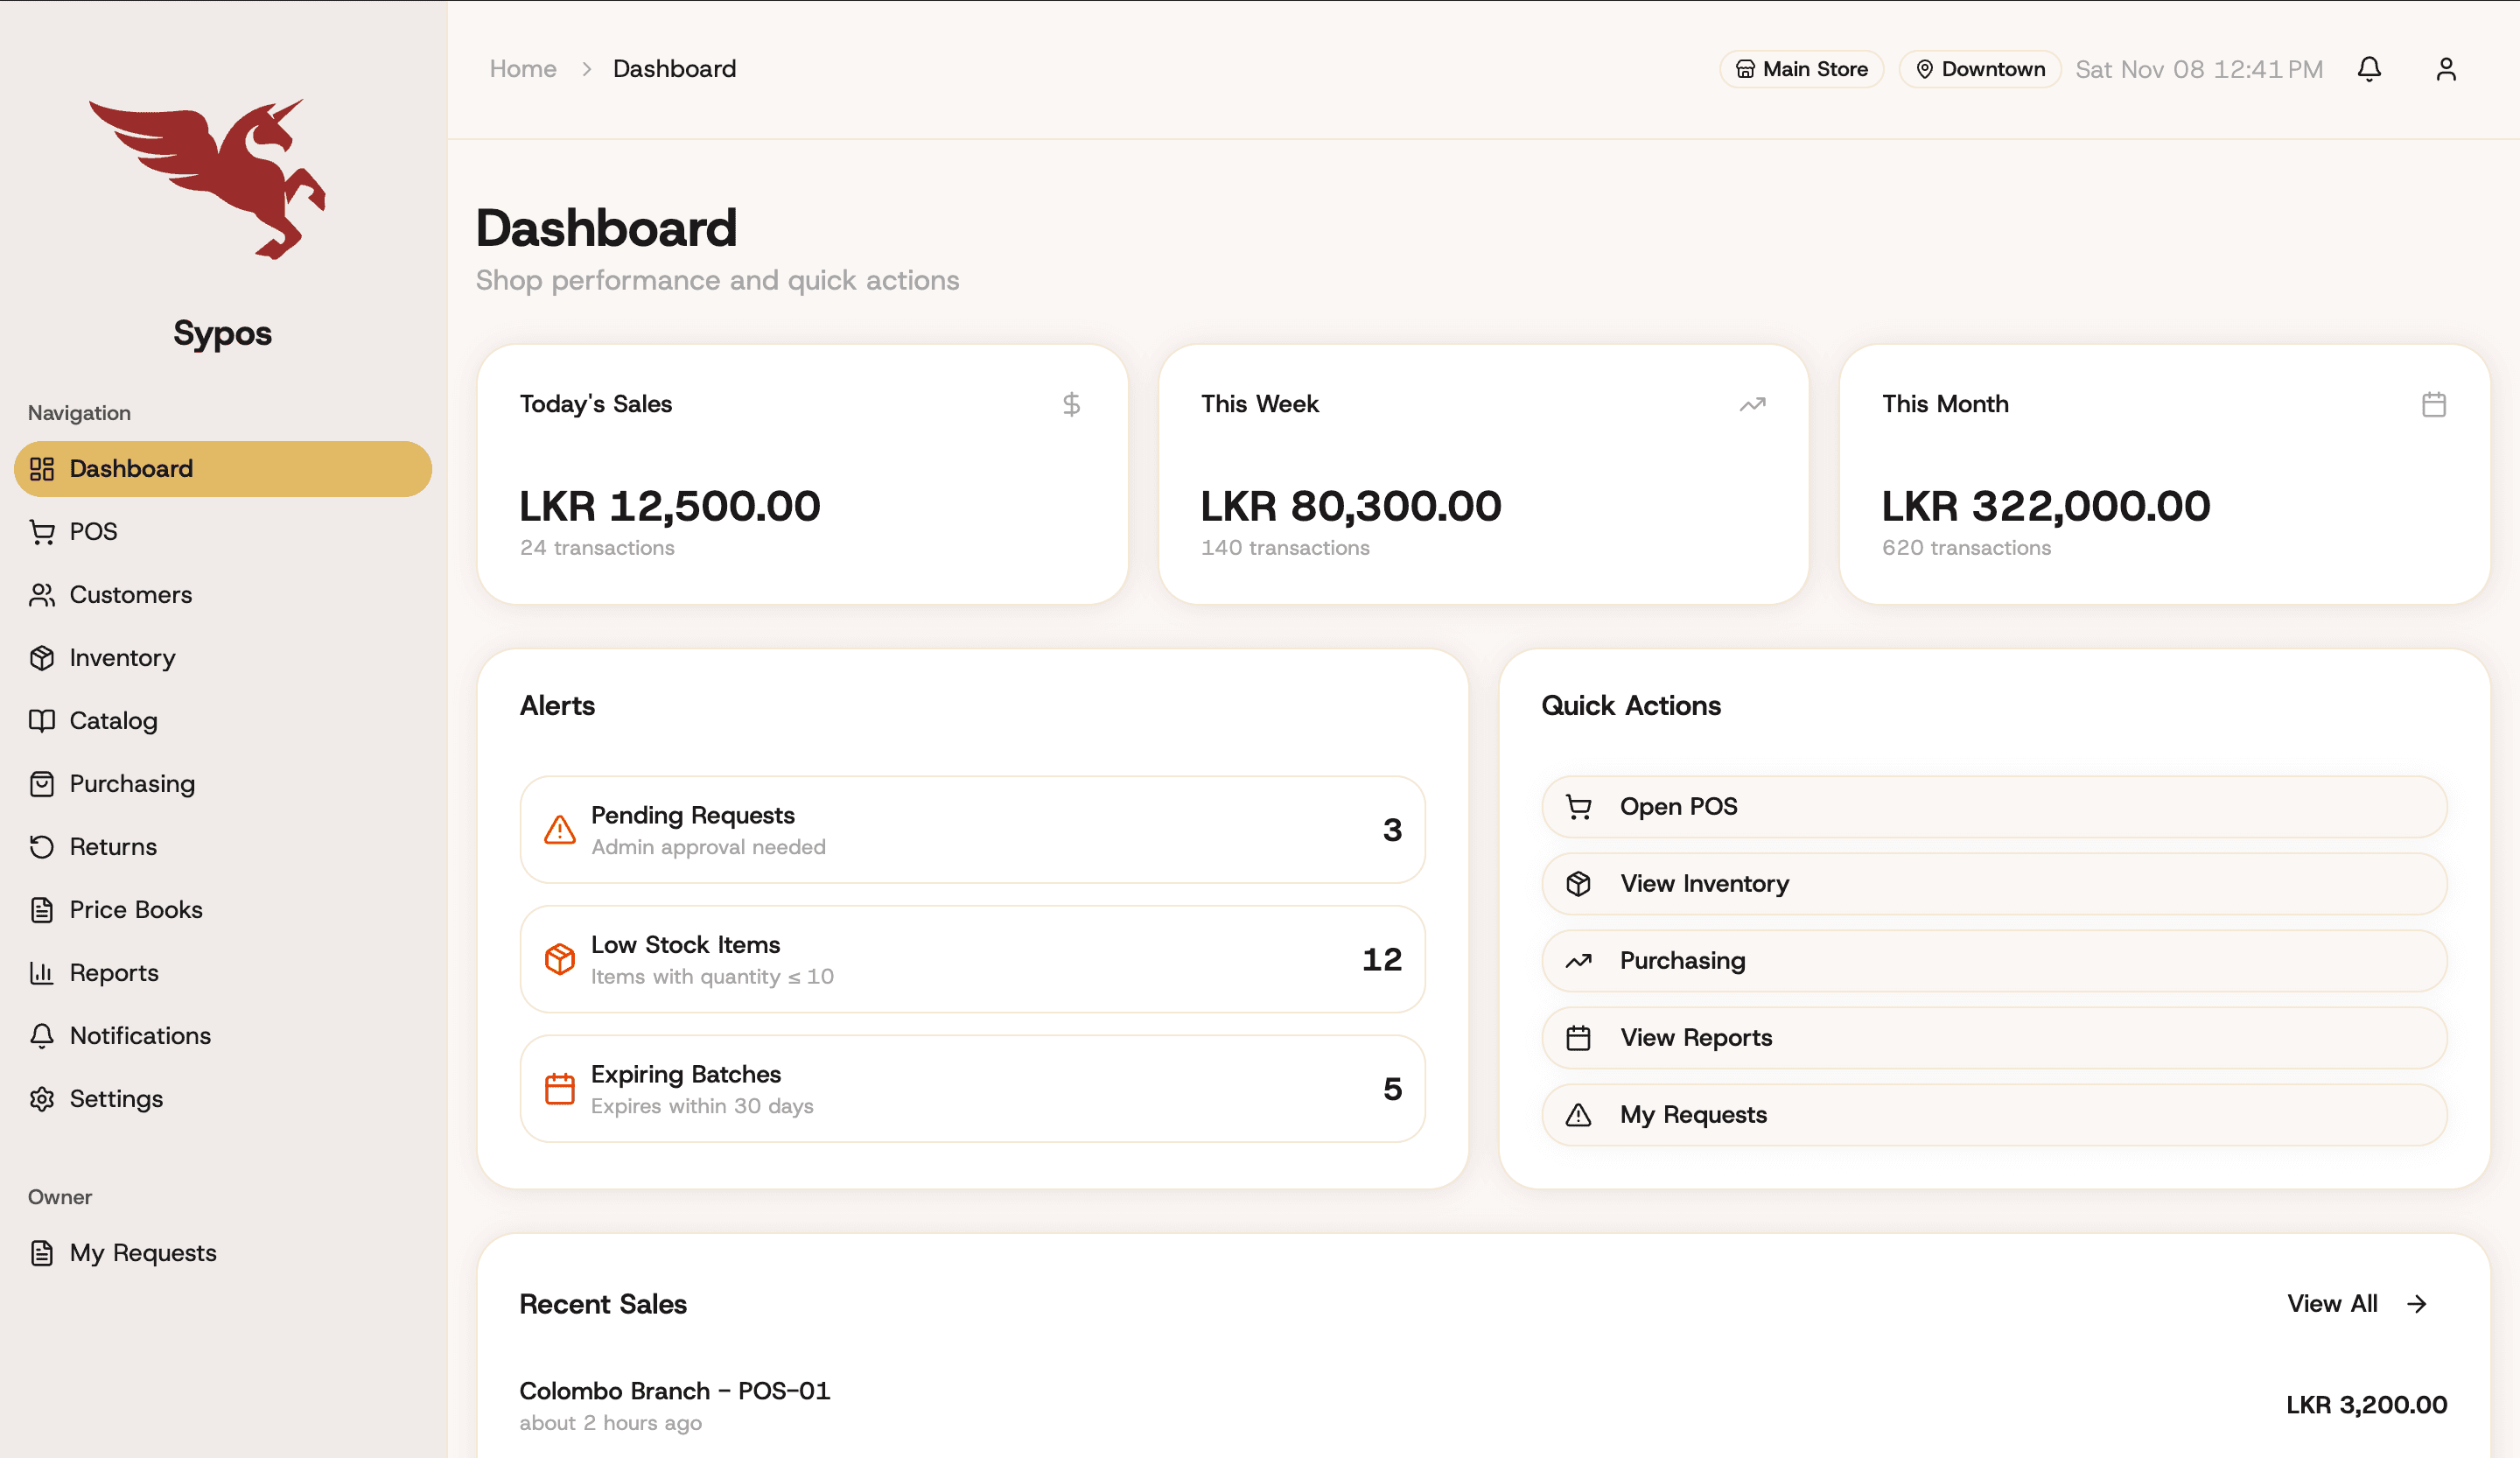Open My Requests under Owner section
Image resolution: width=2520 pixels, height=1458 pixels.
143,1252
